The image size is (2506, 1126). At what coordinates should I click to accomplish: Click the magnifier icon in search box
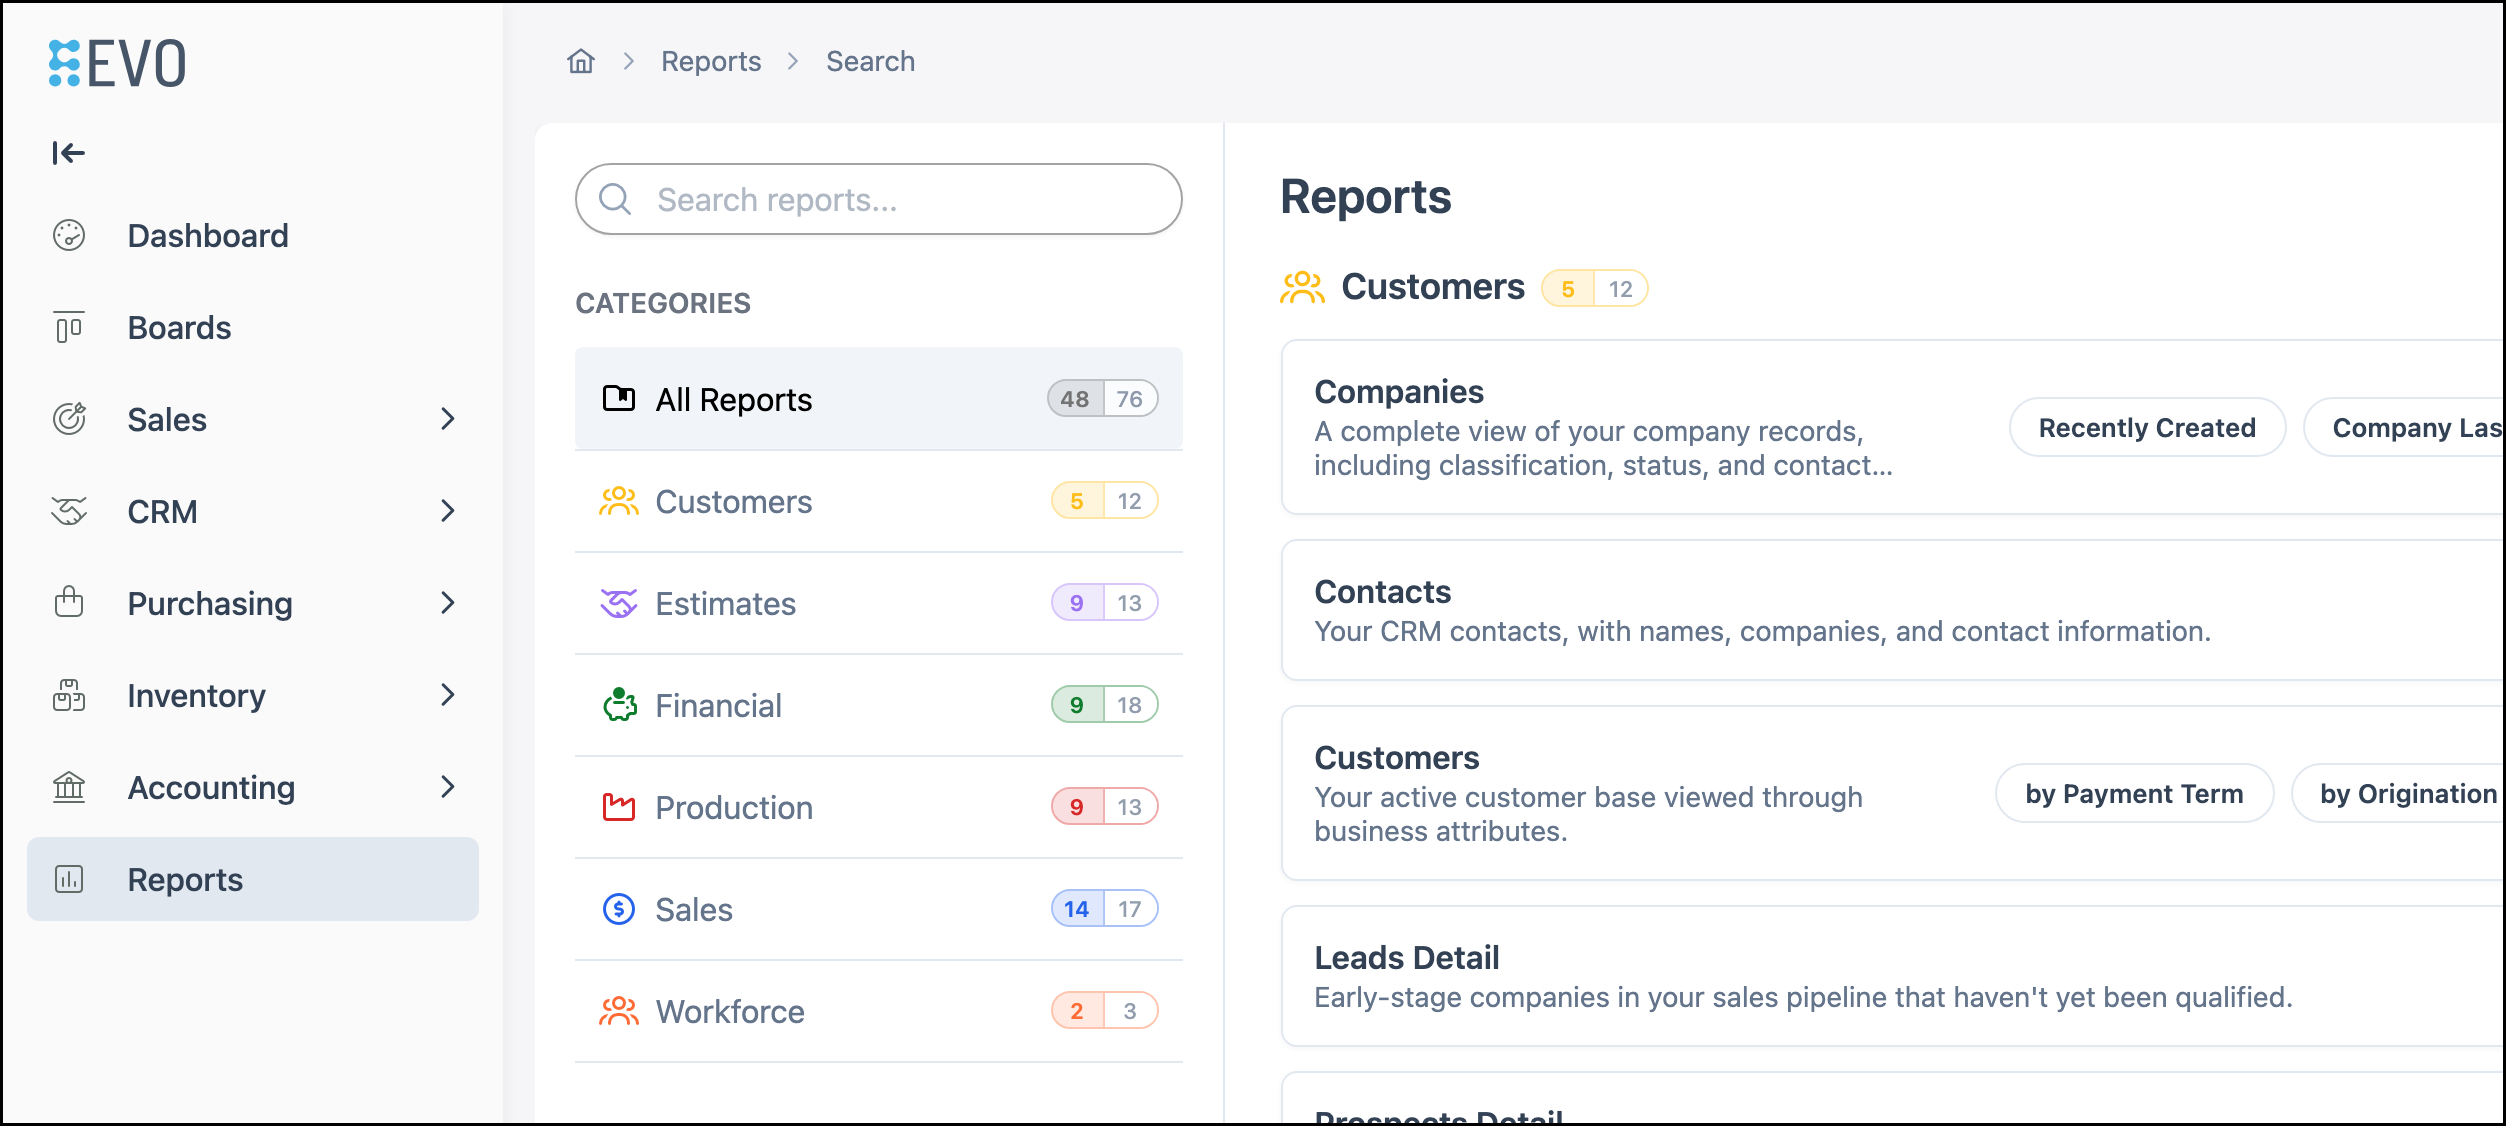coord(615,200)
